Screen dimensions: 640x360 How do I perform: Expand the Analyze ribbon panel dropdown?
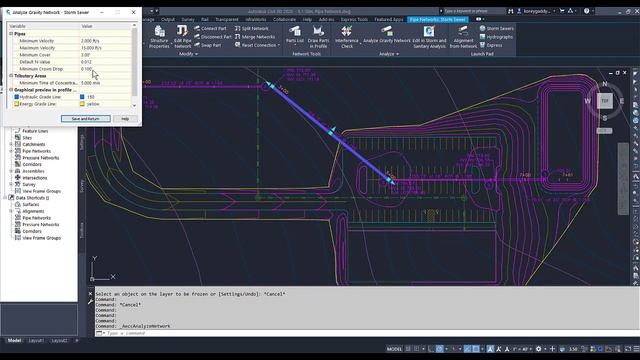pyautogui.click(x=389, y=54)
